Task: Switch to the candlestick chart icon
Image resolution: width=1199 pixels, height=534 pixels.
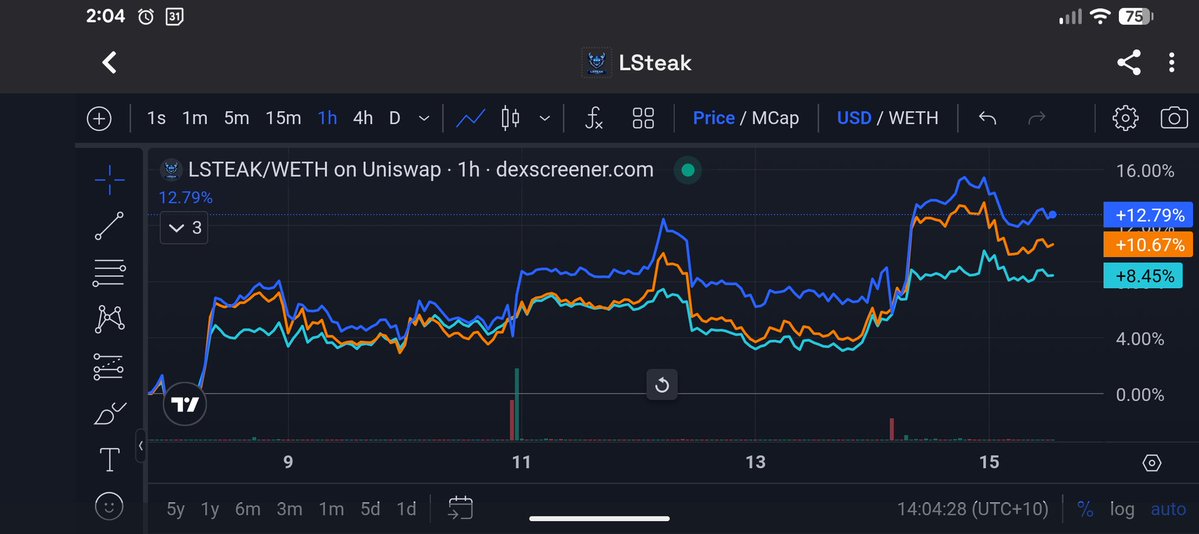Action: pyautogui.click(x=510, y=119)
